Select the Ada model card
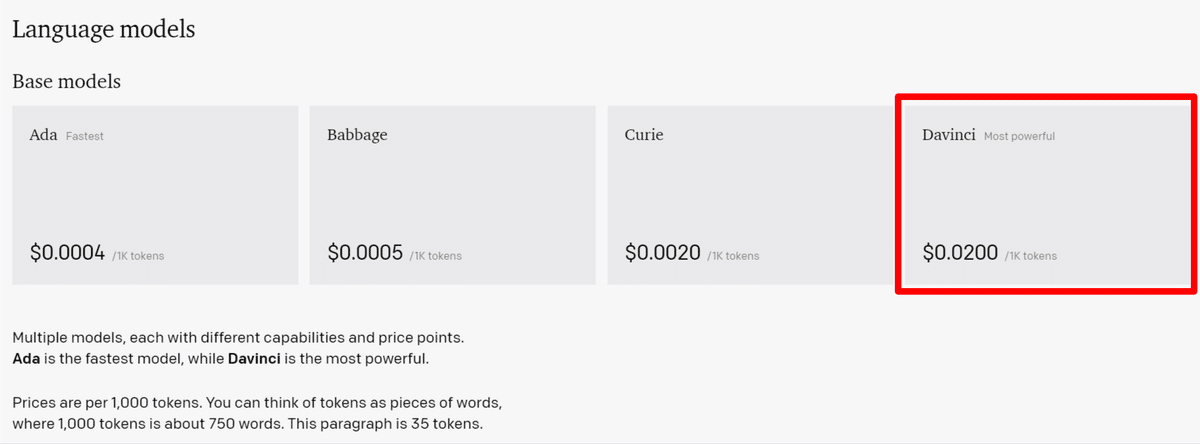This screenshot has height=444, width=1200. pyautogui.click(x=155, y=195)
